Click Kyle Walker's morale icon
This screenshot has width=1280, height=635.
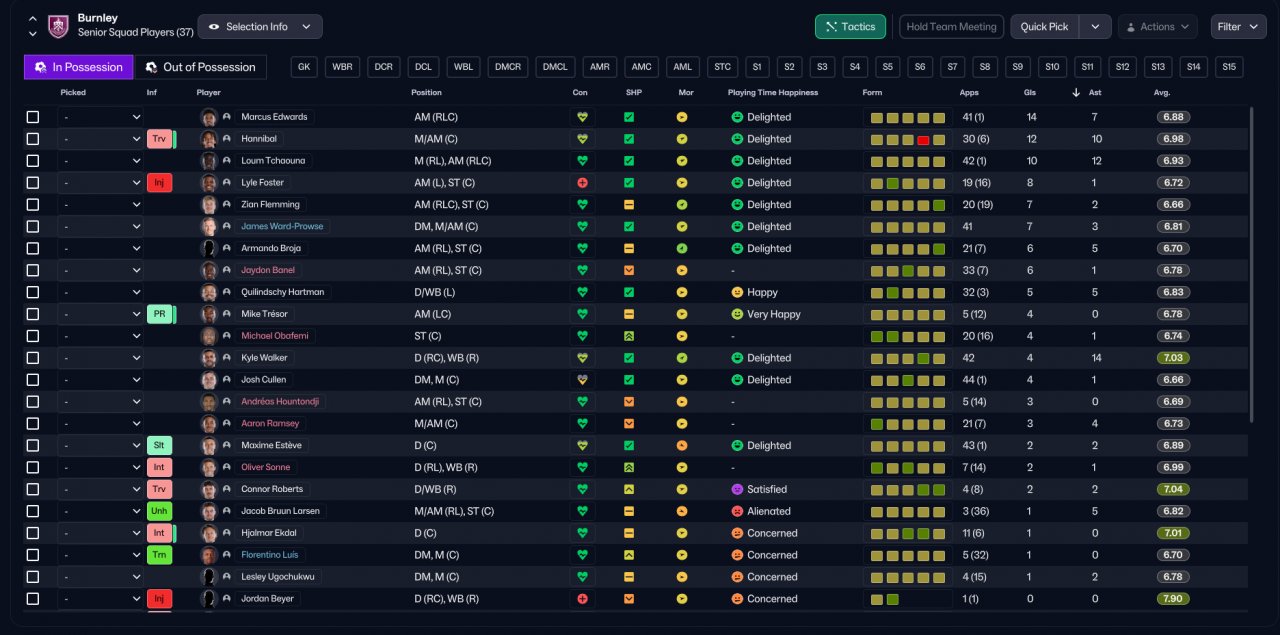(682, 358)
